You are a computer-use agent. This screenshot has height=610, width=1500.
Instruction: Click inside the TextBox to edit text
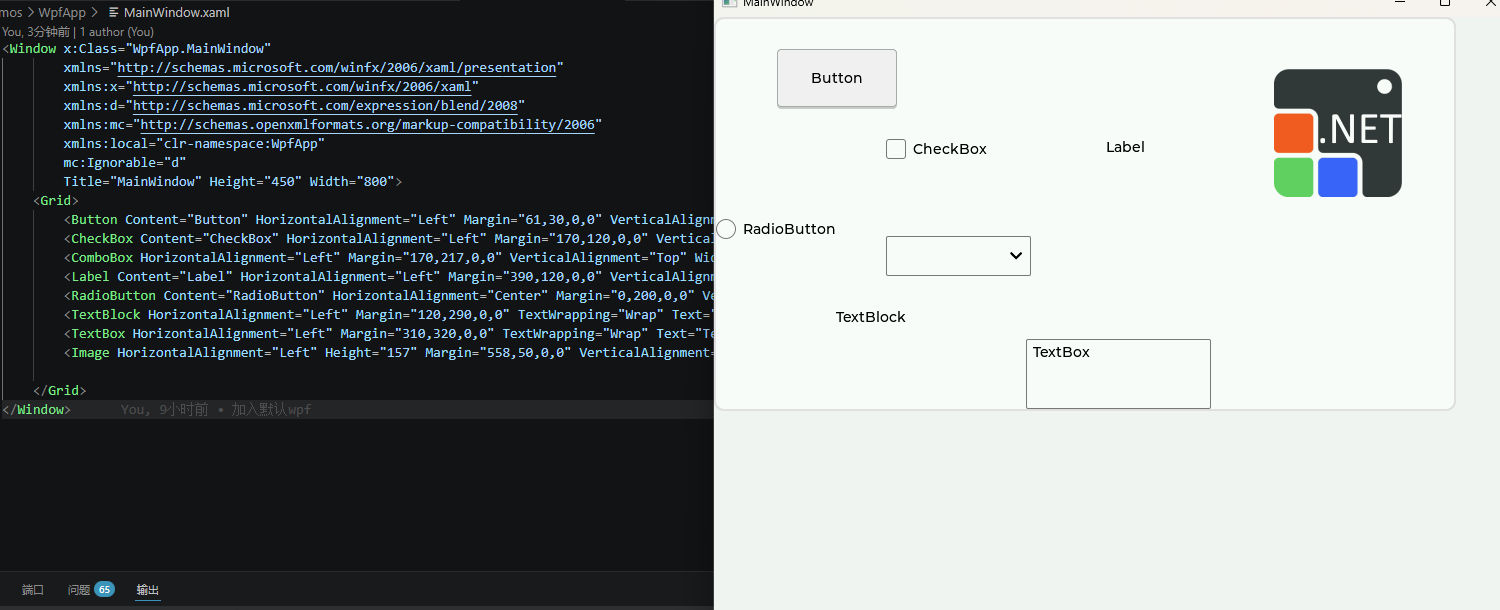[1118, 373]
